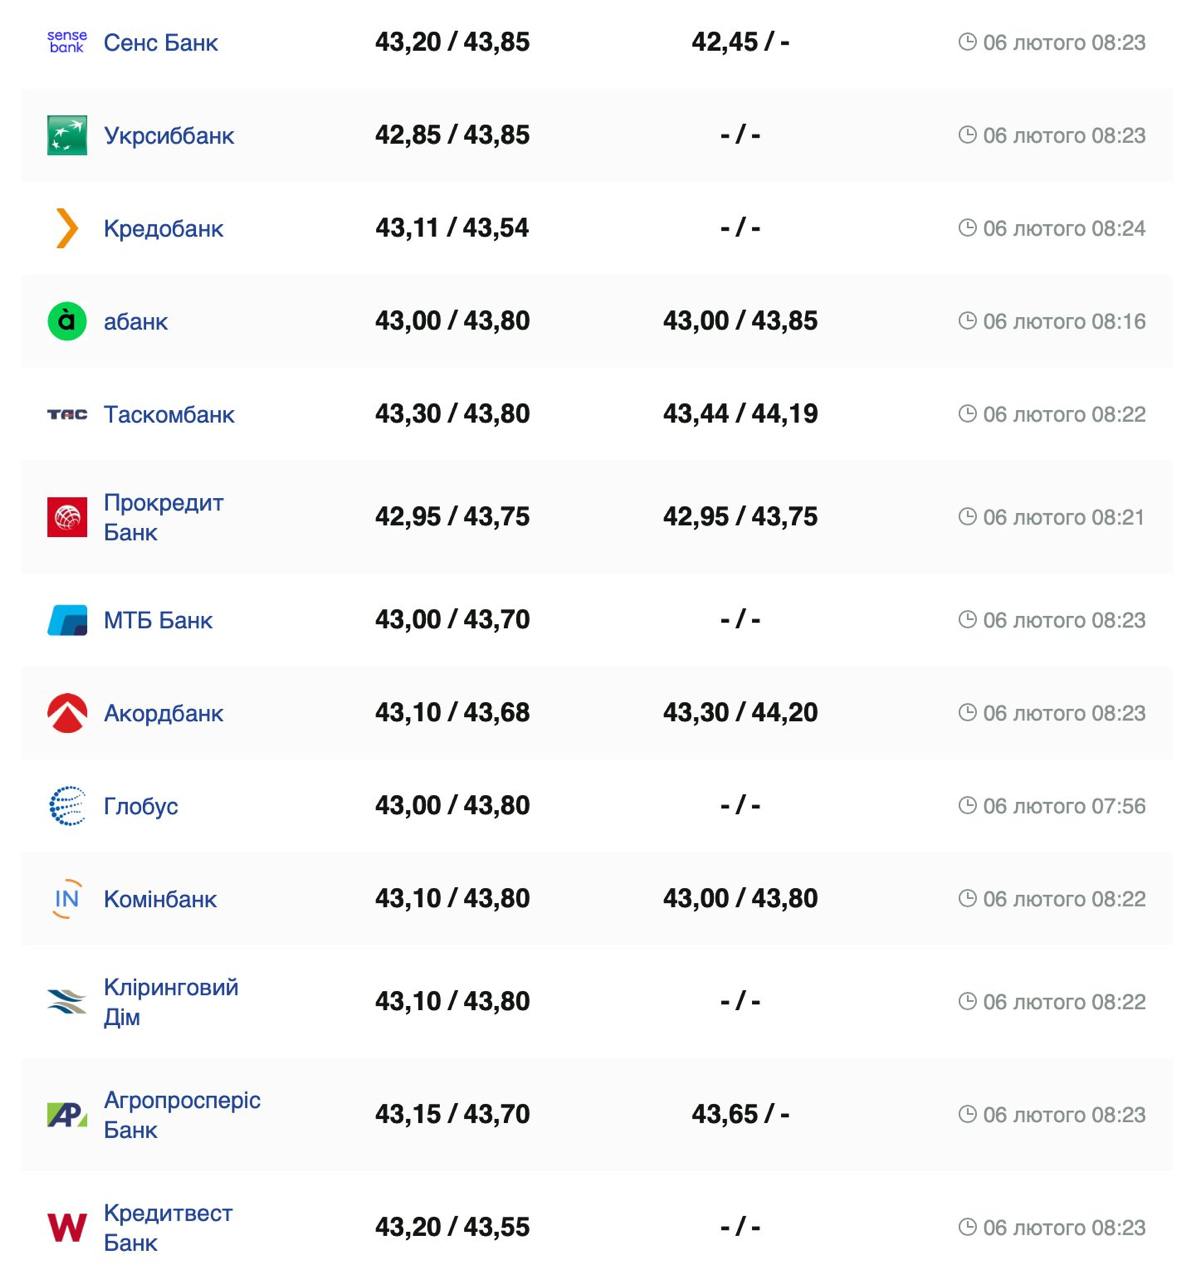This screenshot has width=1177, height=1280.
Task: Open the Укрсиббанк bank link
Action: [169, 136]
